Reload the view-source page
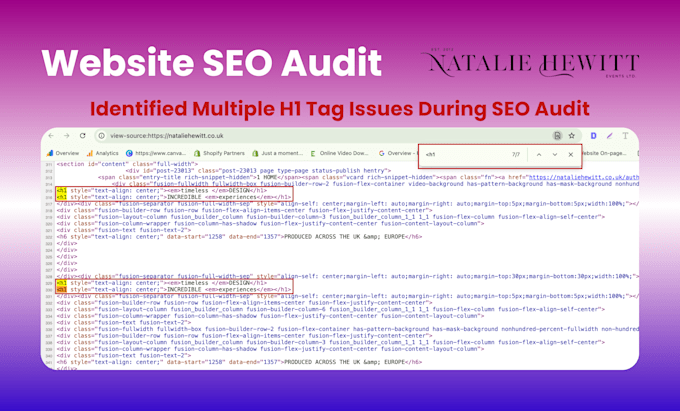This screenshot has height=411, width=680. pyautogui.click(x=82, y=136)
